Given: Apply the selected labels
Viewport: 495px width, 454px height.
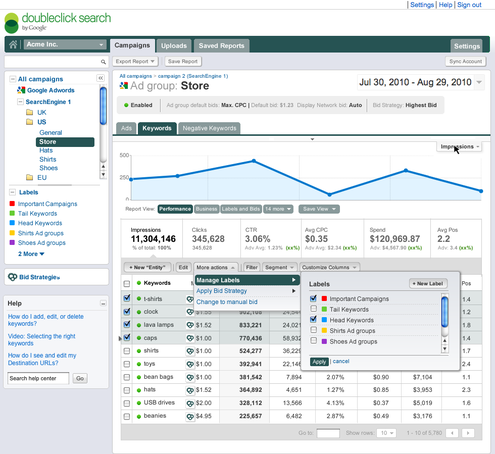Looking at the screenshot, I should (319, 362).
